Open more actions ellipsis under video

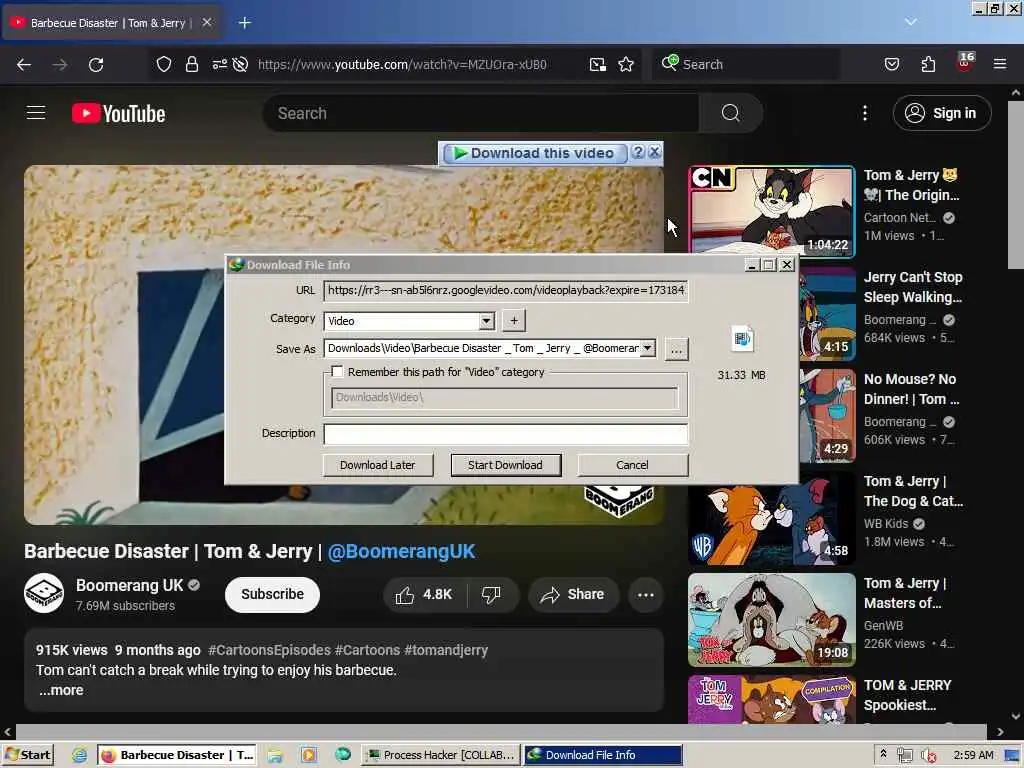(x=645, y=594)
